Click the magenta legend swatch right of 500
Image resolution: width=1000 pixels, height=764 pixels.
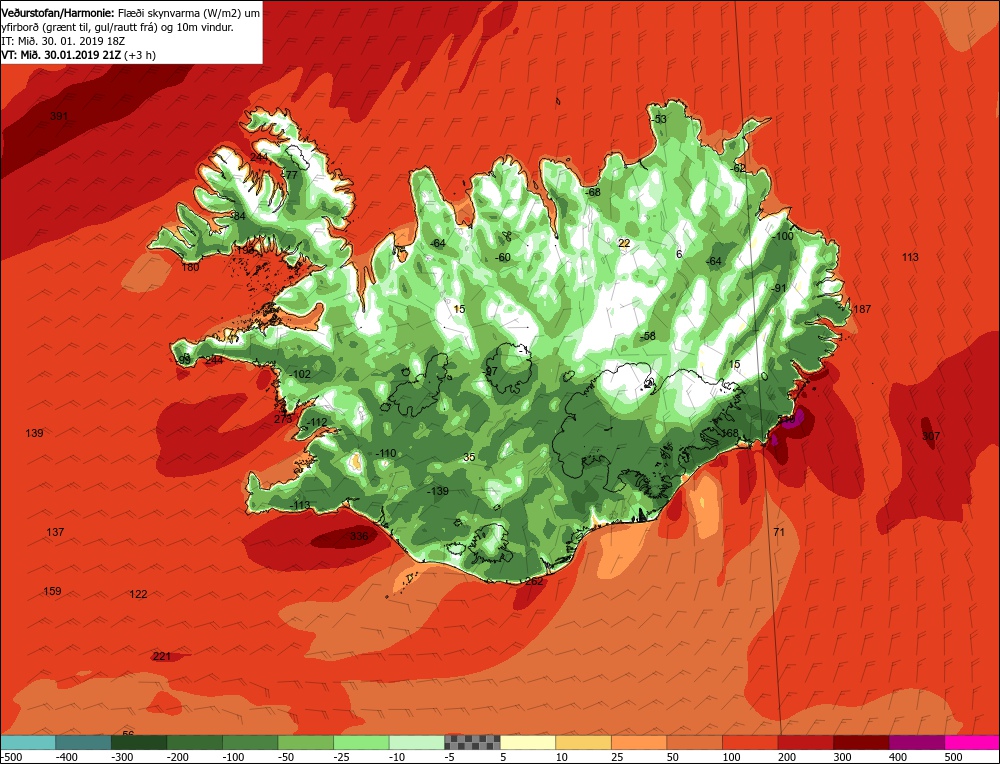[x=972, y=742]
